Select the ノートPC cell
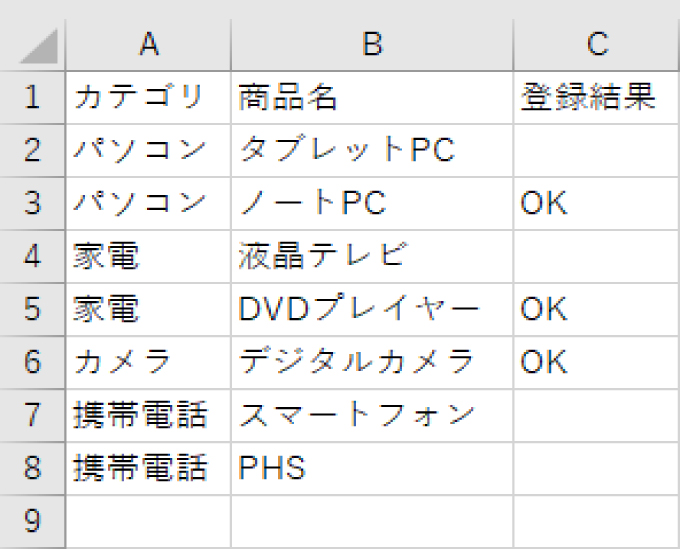Image resolution: width=680 pixels, height=549 pixels. pos(372,203)
